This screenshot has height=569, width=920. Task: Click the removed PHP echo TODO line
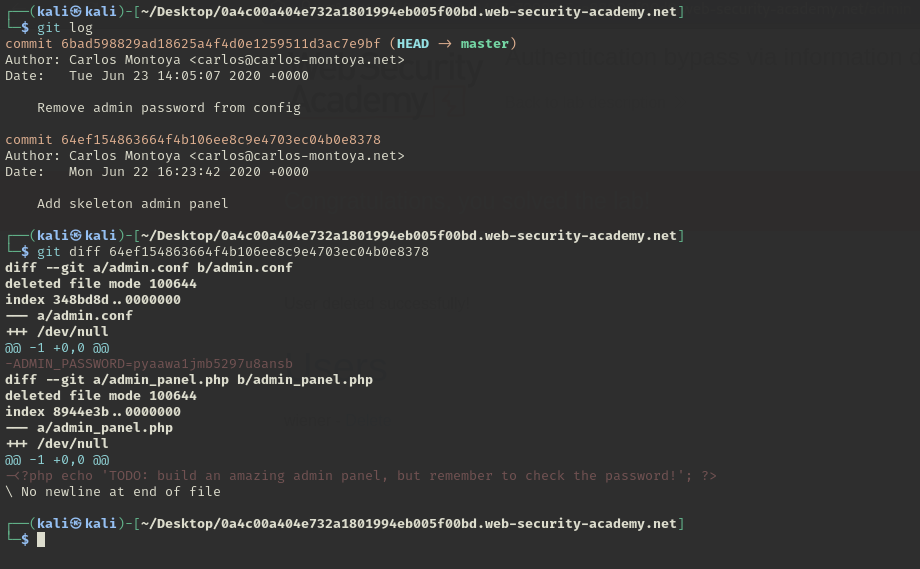(362, 476)
